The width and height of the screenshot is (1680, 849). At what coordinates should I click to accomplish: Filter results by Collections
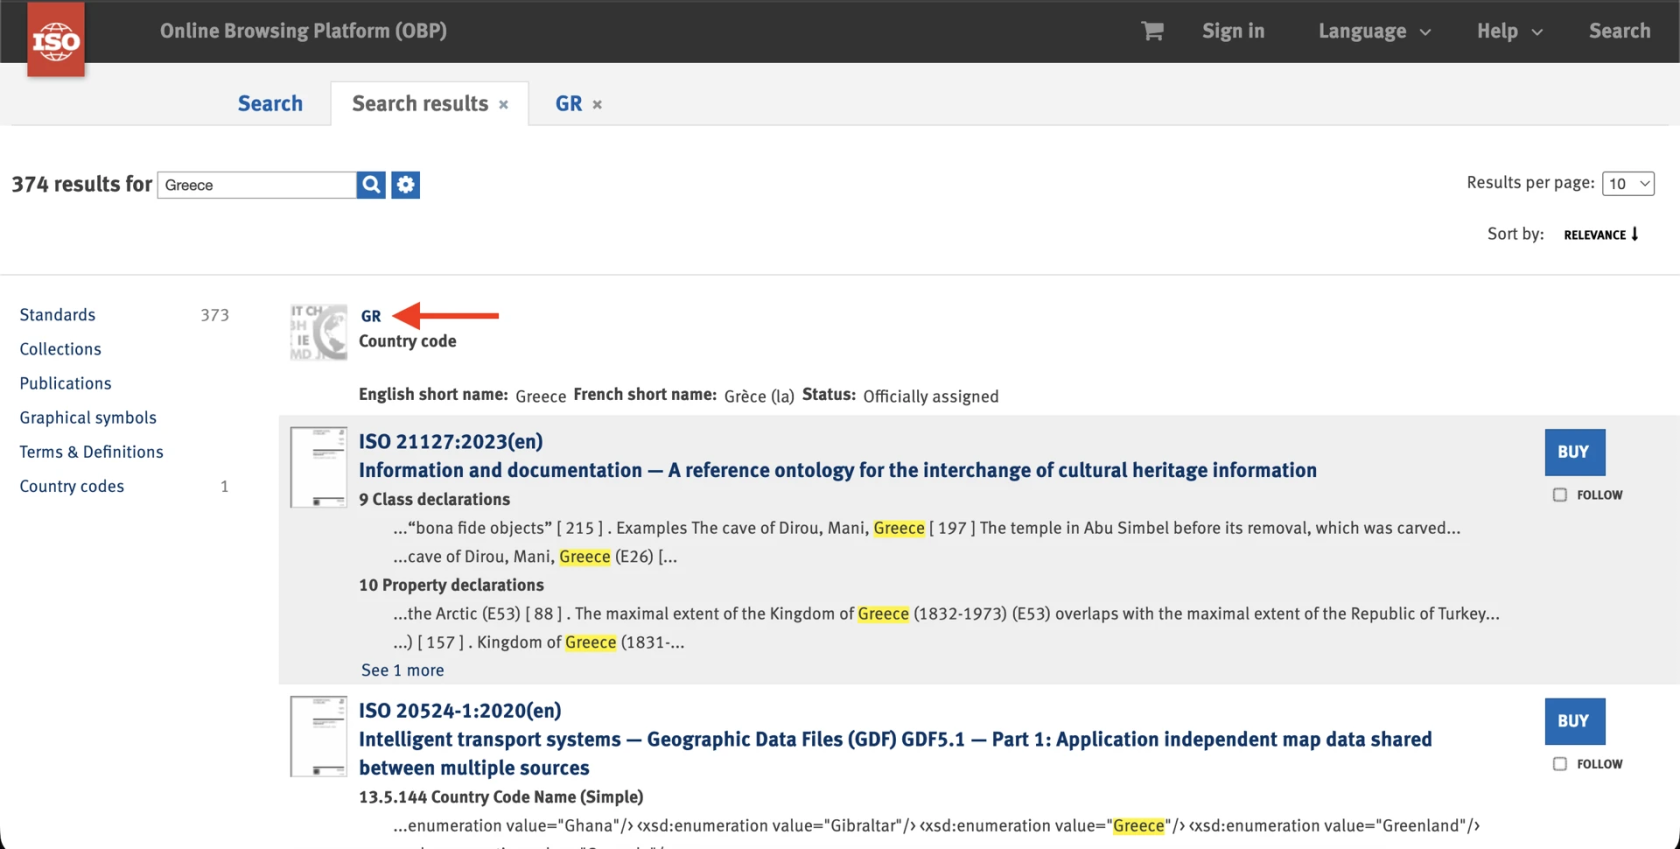pyautogui.click(x=61, y=349)
